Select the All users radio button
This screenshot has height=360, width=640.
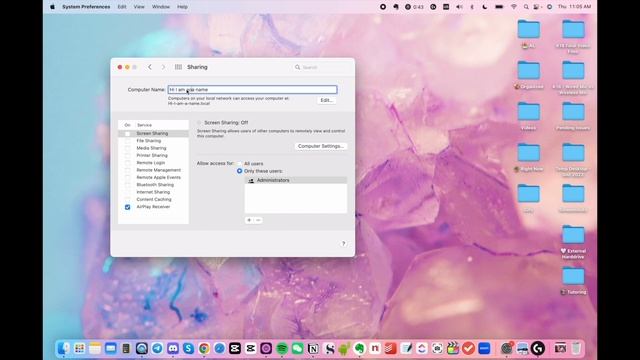click(x=240, y=164)
